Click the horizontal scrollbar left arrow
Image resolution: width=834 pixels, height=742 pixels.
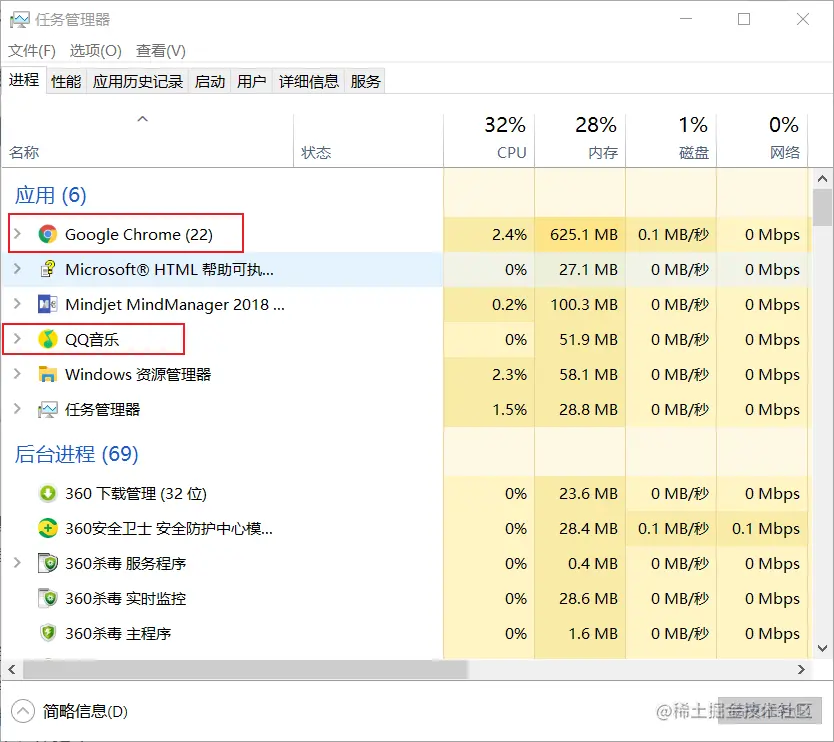pos(12,670)
